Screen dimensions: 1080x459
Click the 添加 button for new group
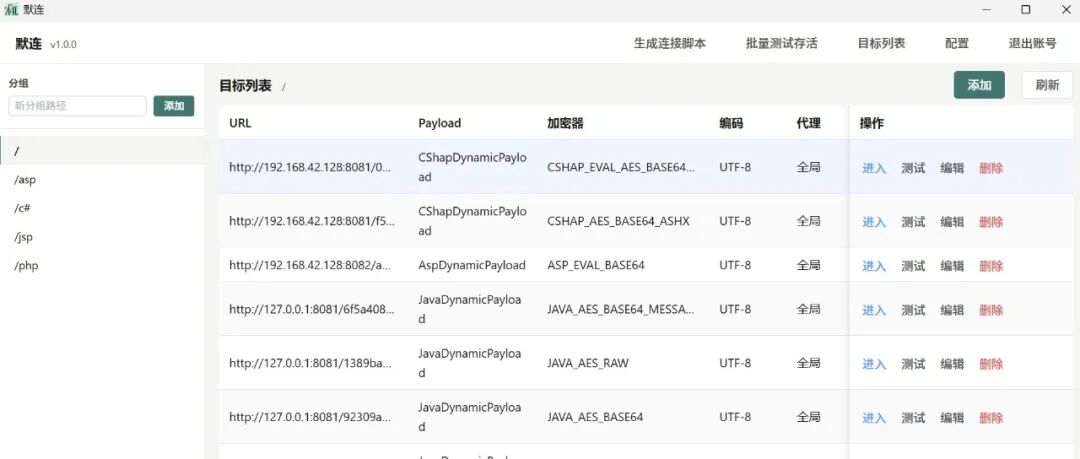pyautogui.click(x=174, y=105)
